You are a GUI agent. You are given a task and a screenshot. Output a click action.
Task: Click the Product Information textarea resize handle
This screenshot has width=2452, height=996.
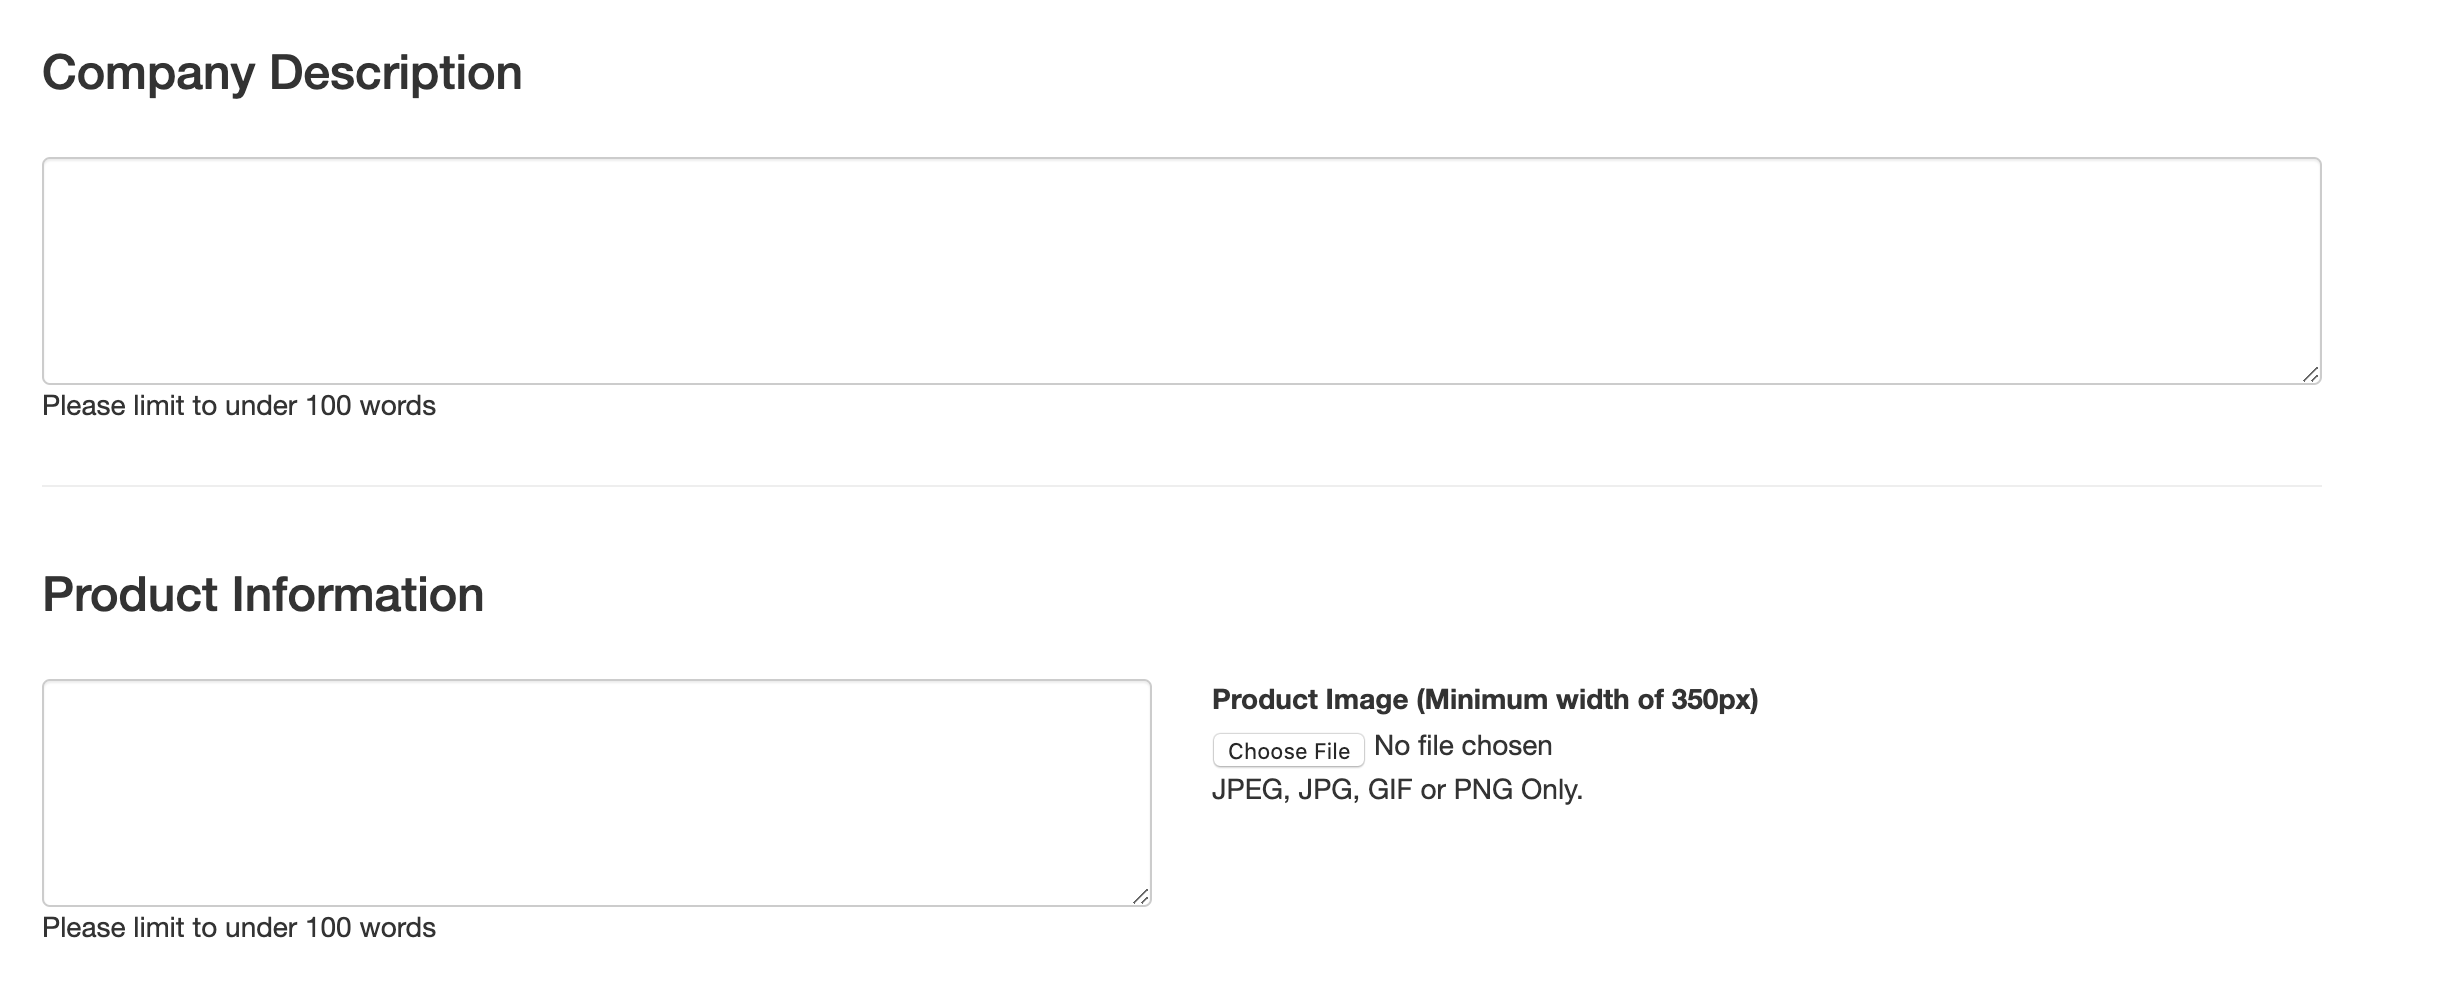point(1140,896)
